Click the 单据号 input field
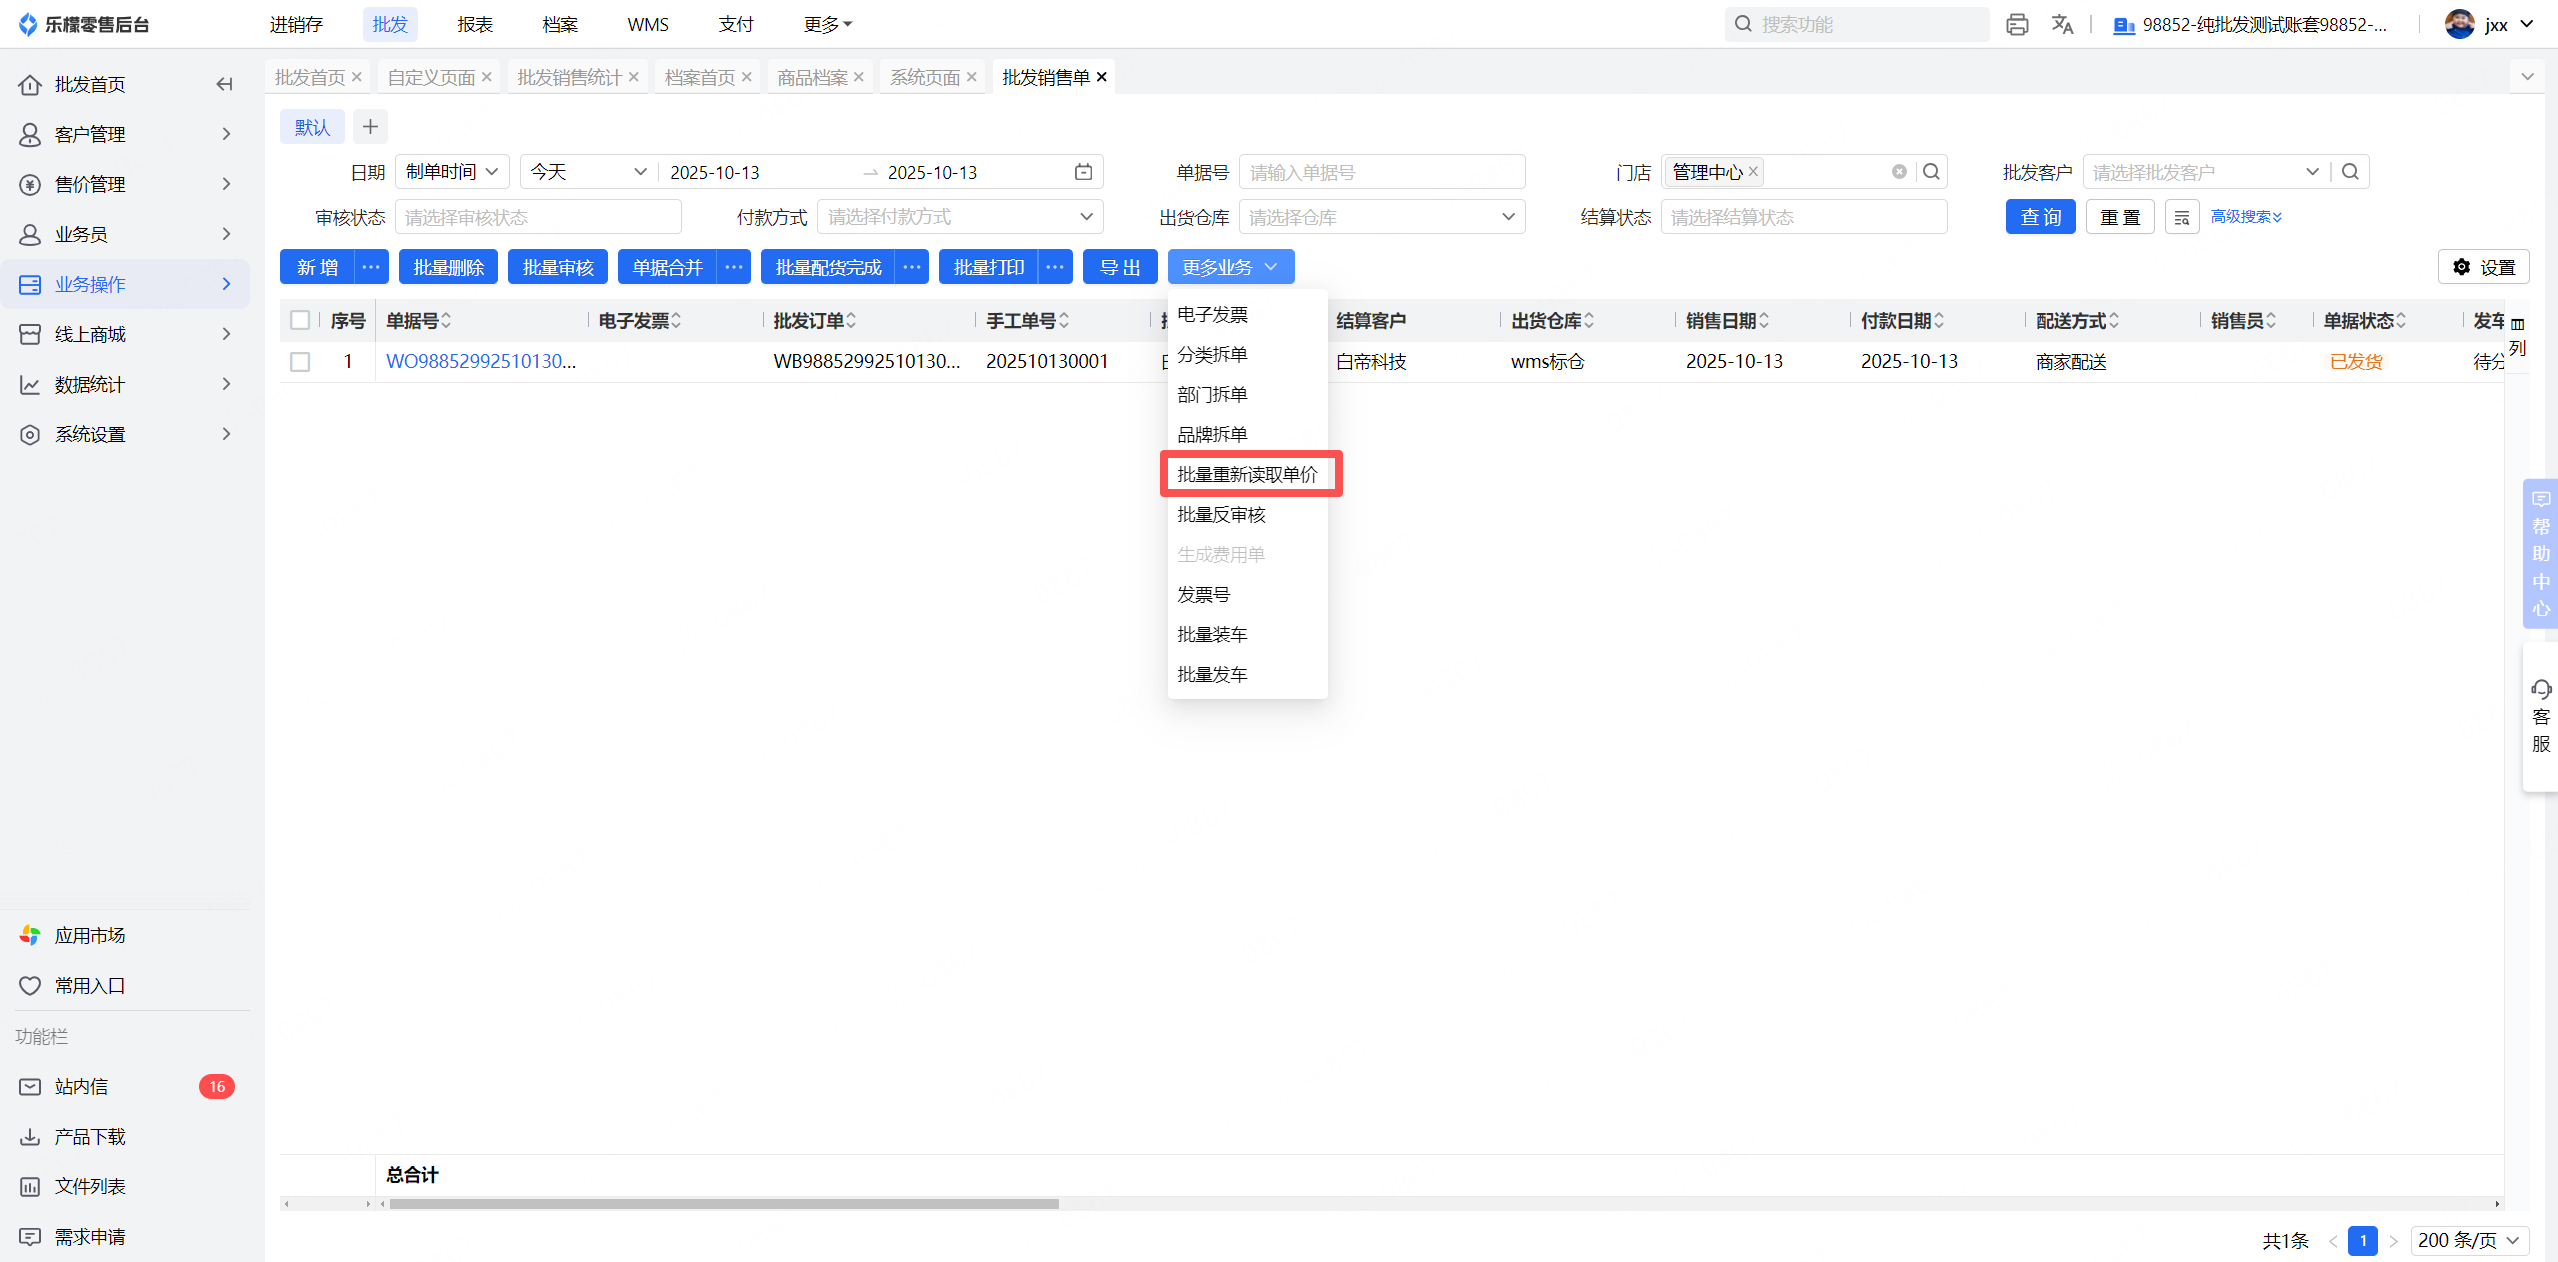This screenshot has width=2558, height=1262. (1381, 172)
